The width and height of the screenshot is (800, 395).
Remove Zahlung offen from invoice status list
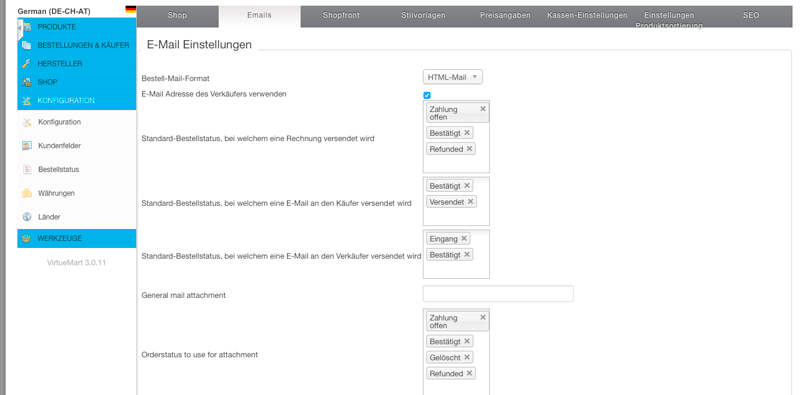[x=483, y=109]
